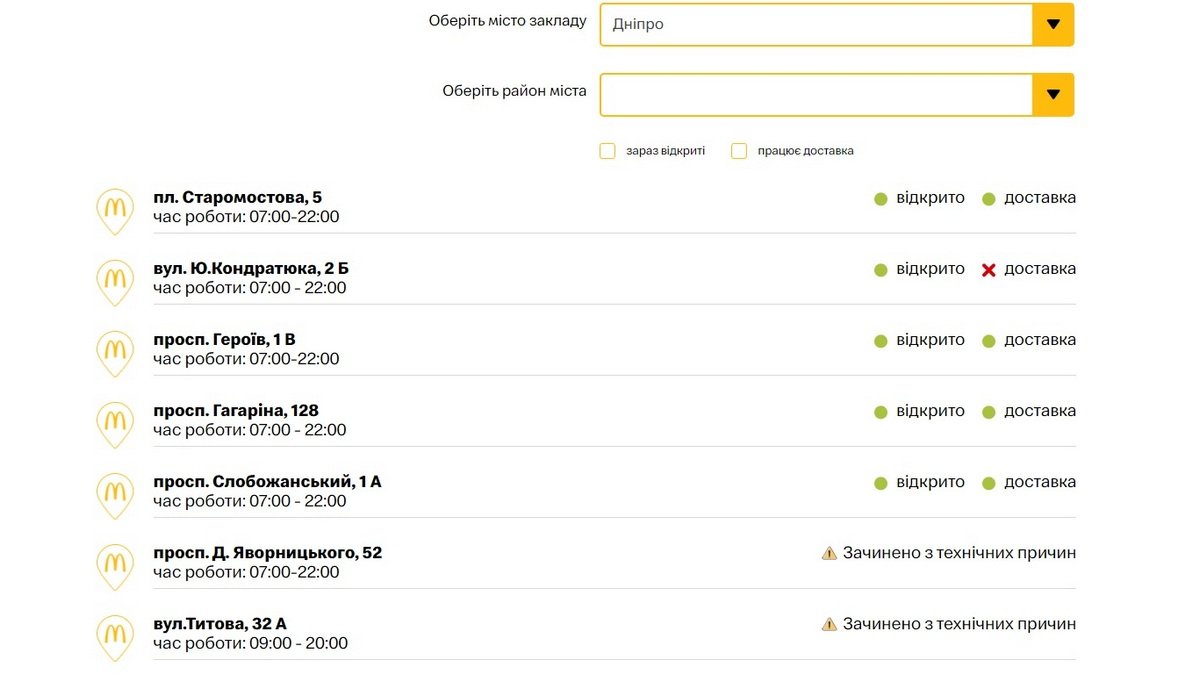Click the McDonald's pin for вул.Титова, 32 А

[x=115, y=637]
